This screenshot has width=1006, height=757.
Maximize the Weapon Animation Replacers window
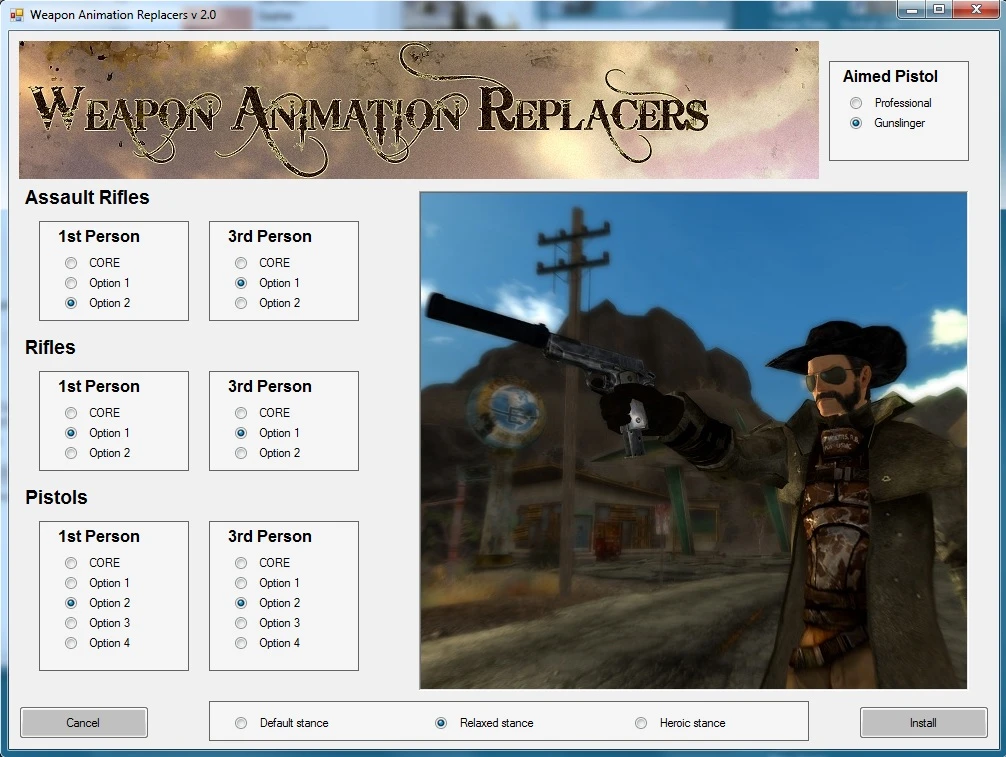939,10
